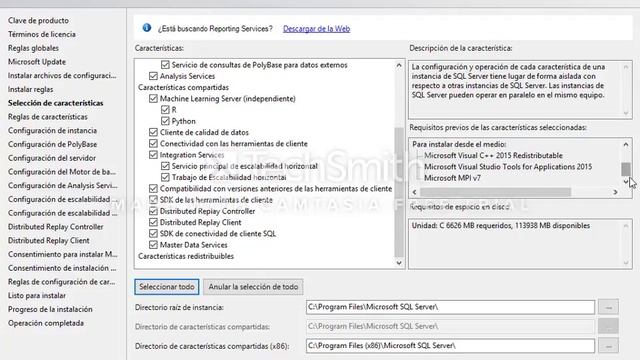Viewport: 640px width, 360px height.
Task: Browse for the x86 shared features directory
Action: point(608,346)
